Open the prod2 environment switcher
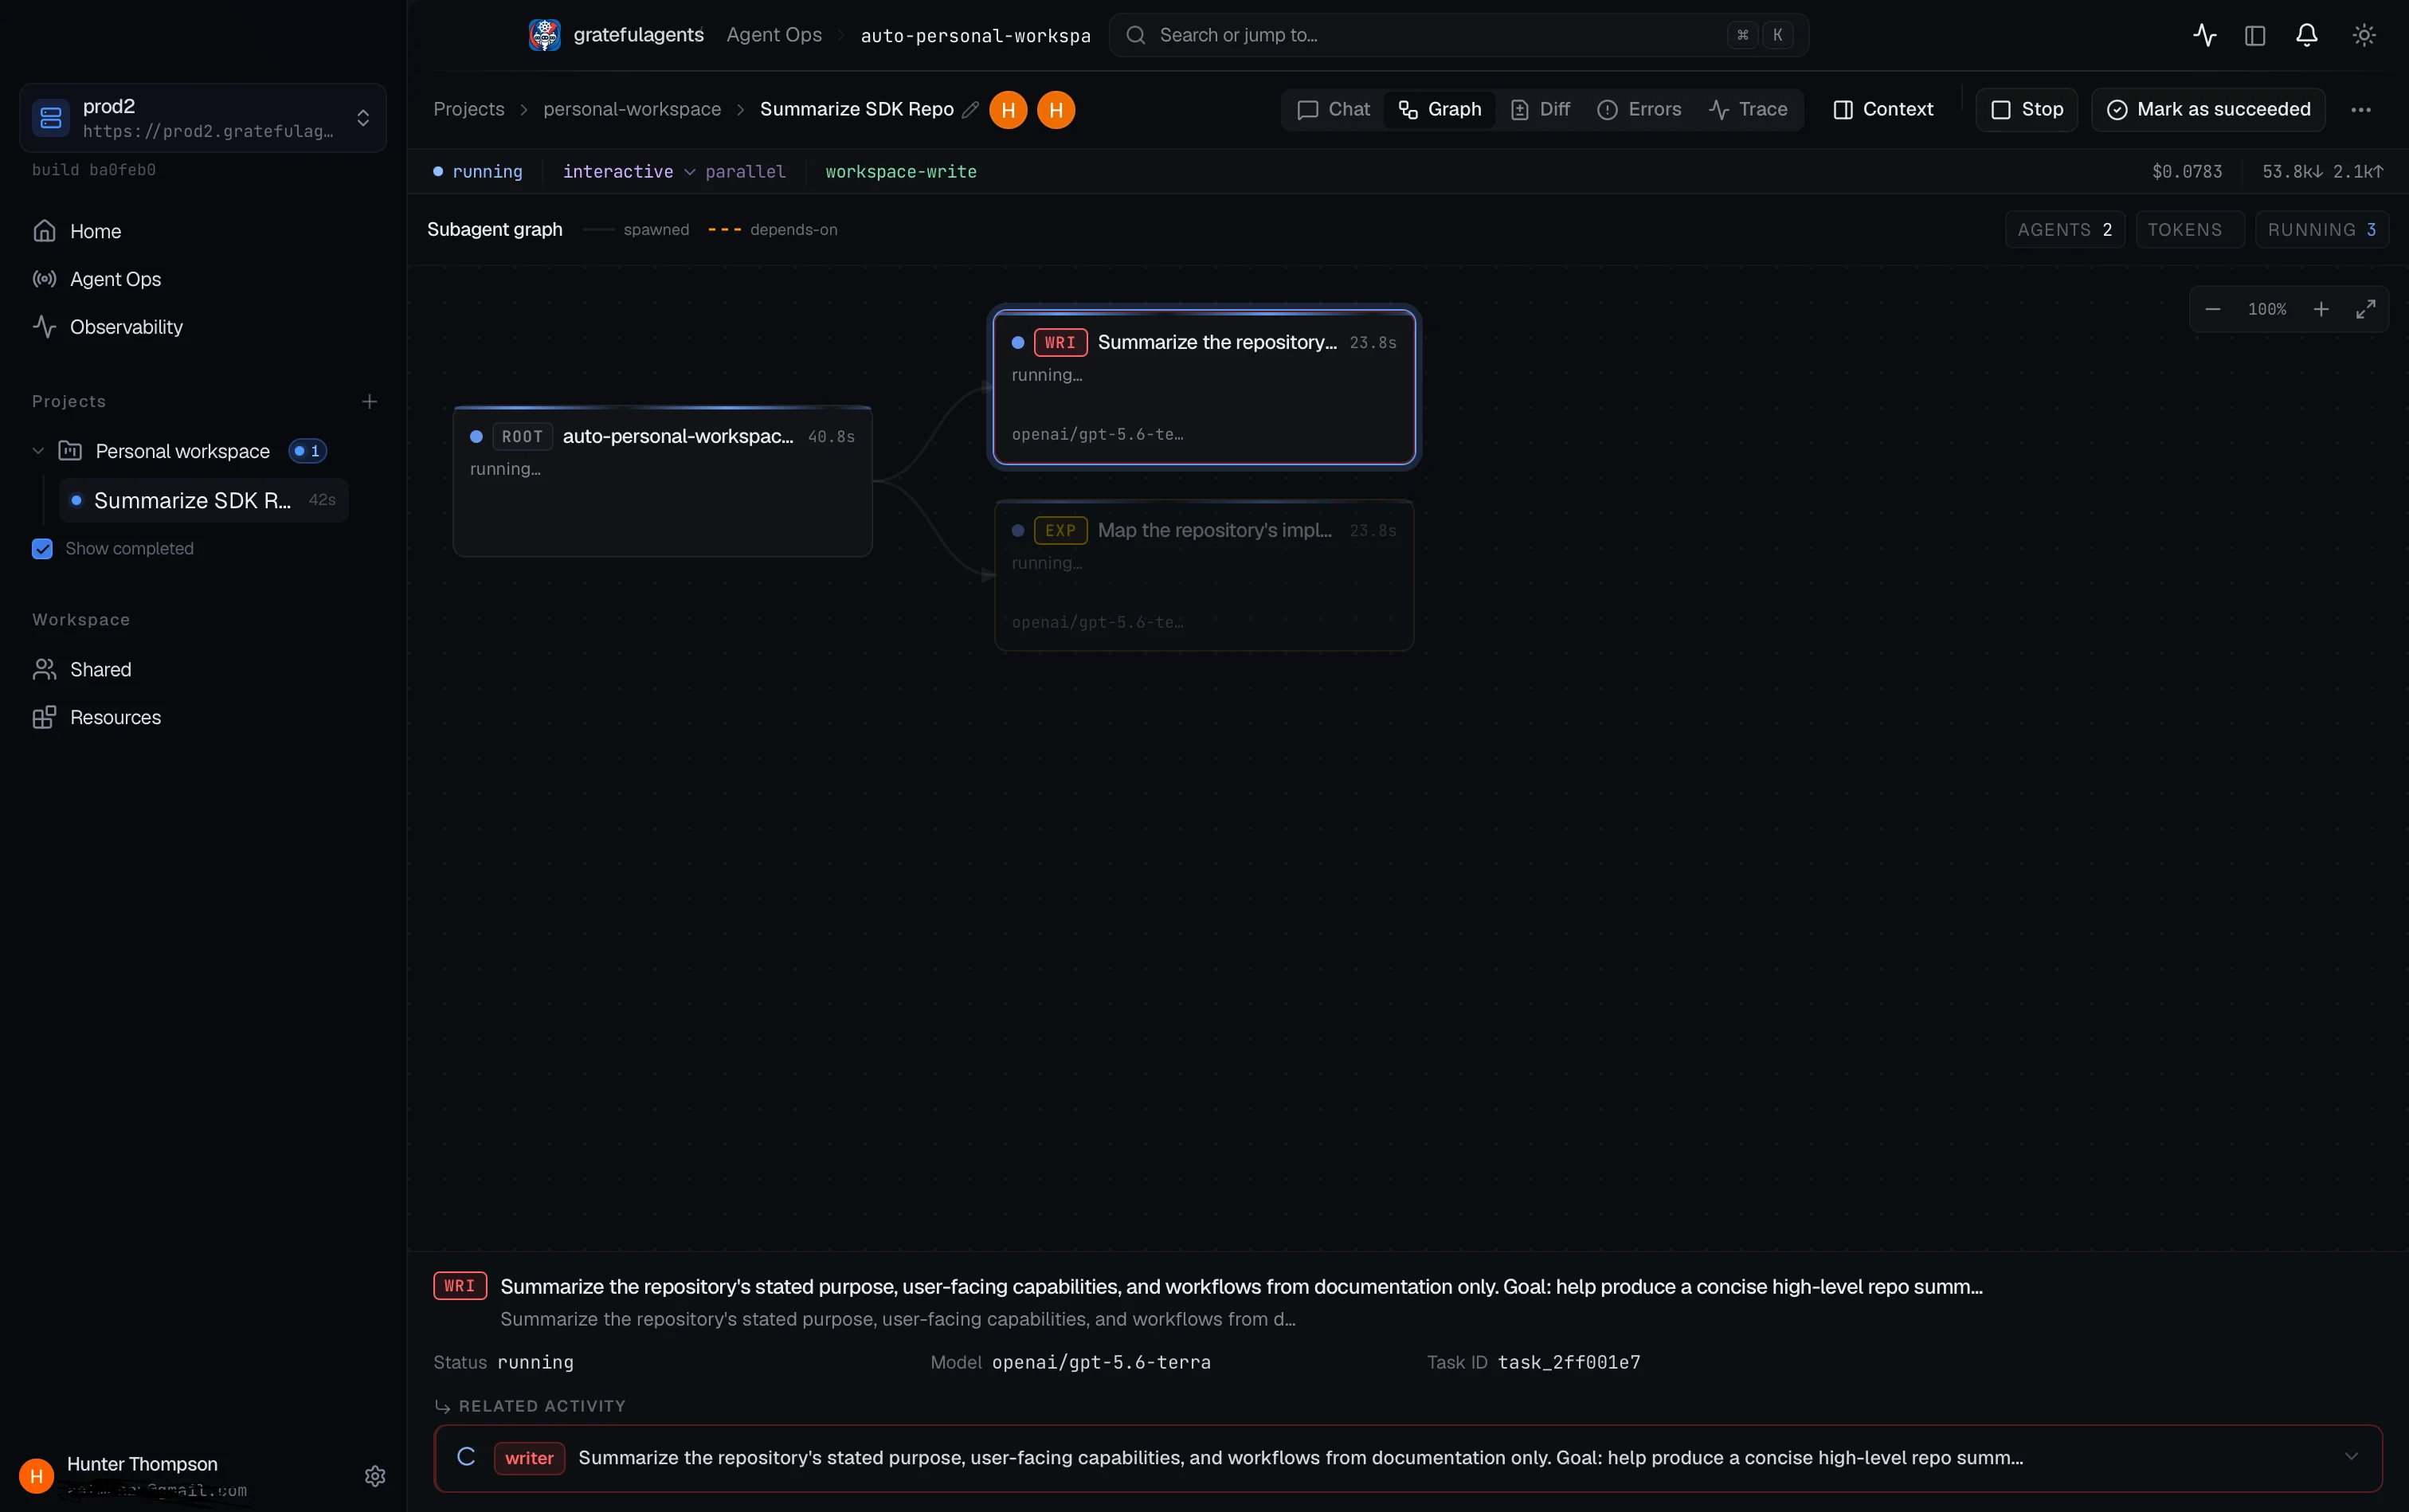This screenshot has width=2409, height=1512. click(x=203, y=118)
